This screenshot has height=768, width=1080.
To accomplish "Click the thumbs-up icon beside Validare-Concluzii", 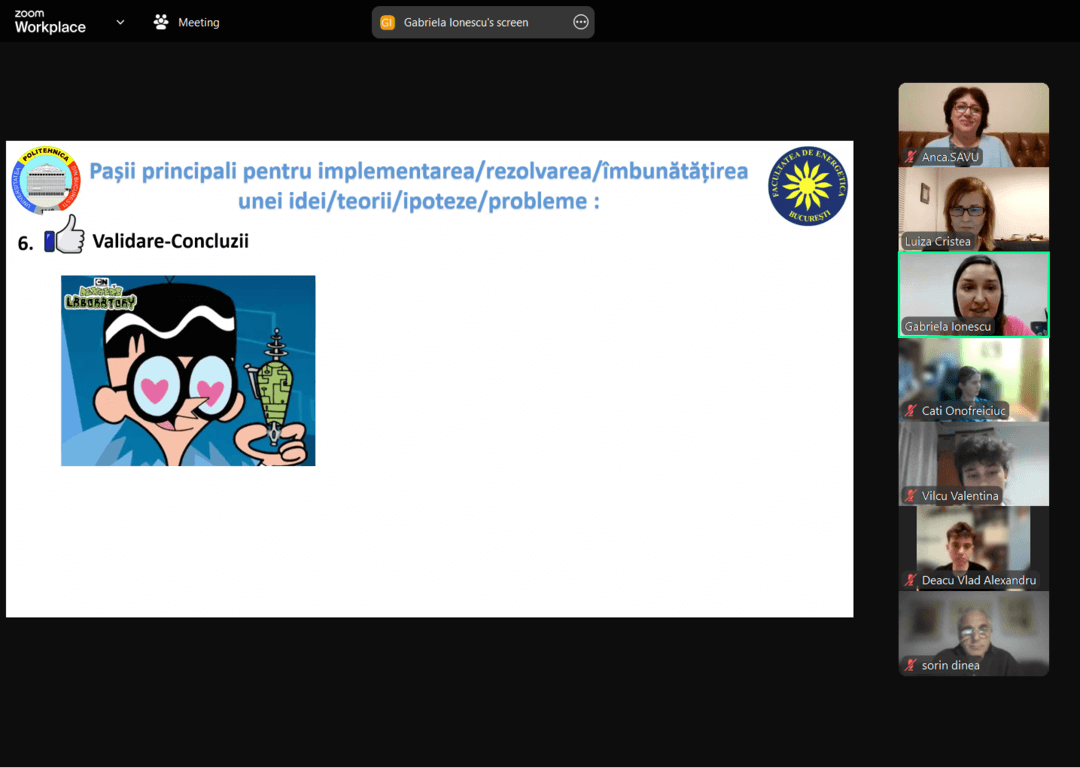I will click(x=64, y=236).
